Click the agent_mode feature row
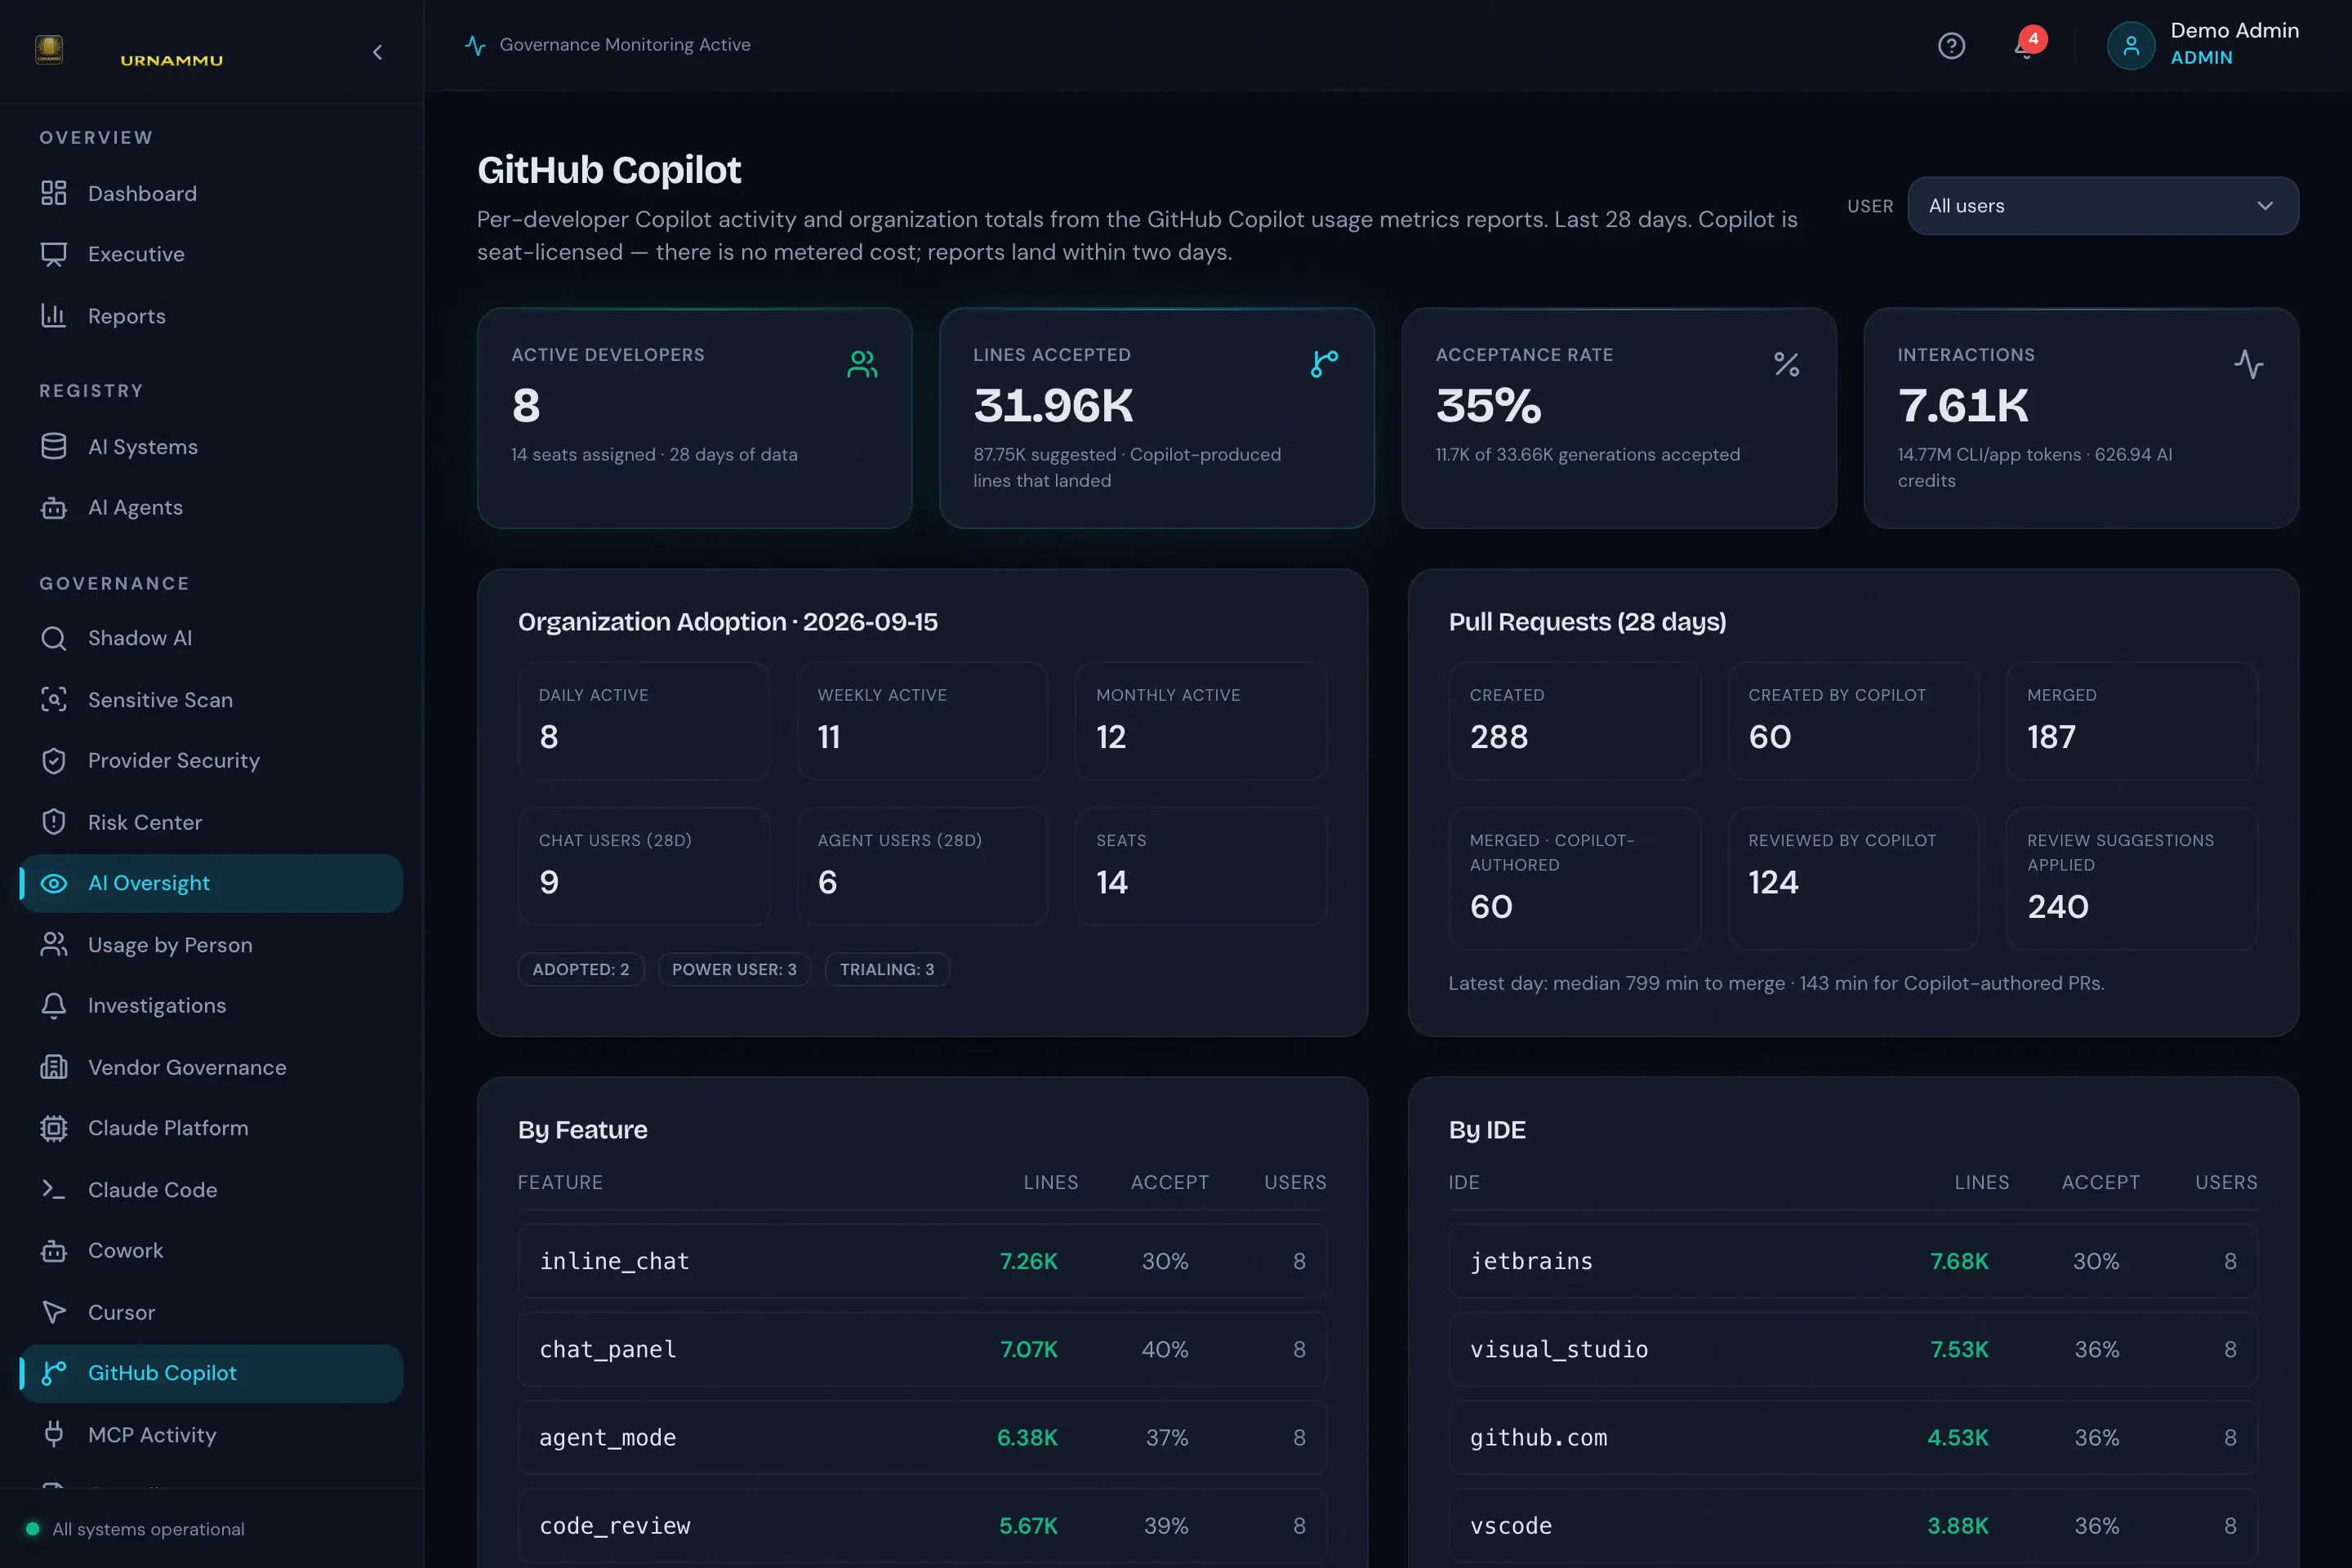Image resolution: width=2352 pixels, height=1568 pixels. pyautogui.click(x=922, y=1437)
